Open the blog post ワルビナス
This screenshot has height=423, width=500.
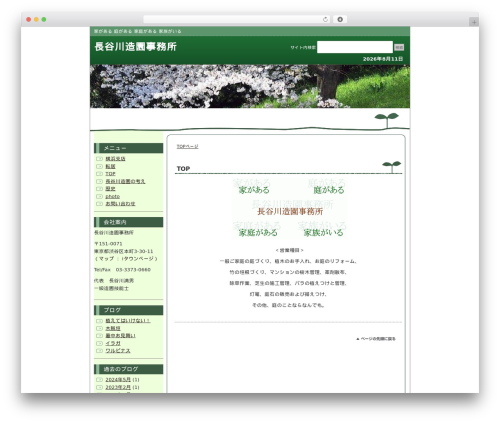coord(118,351)
